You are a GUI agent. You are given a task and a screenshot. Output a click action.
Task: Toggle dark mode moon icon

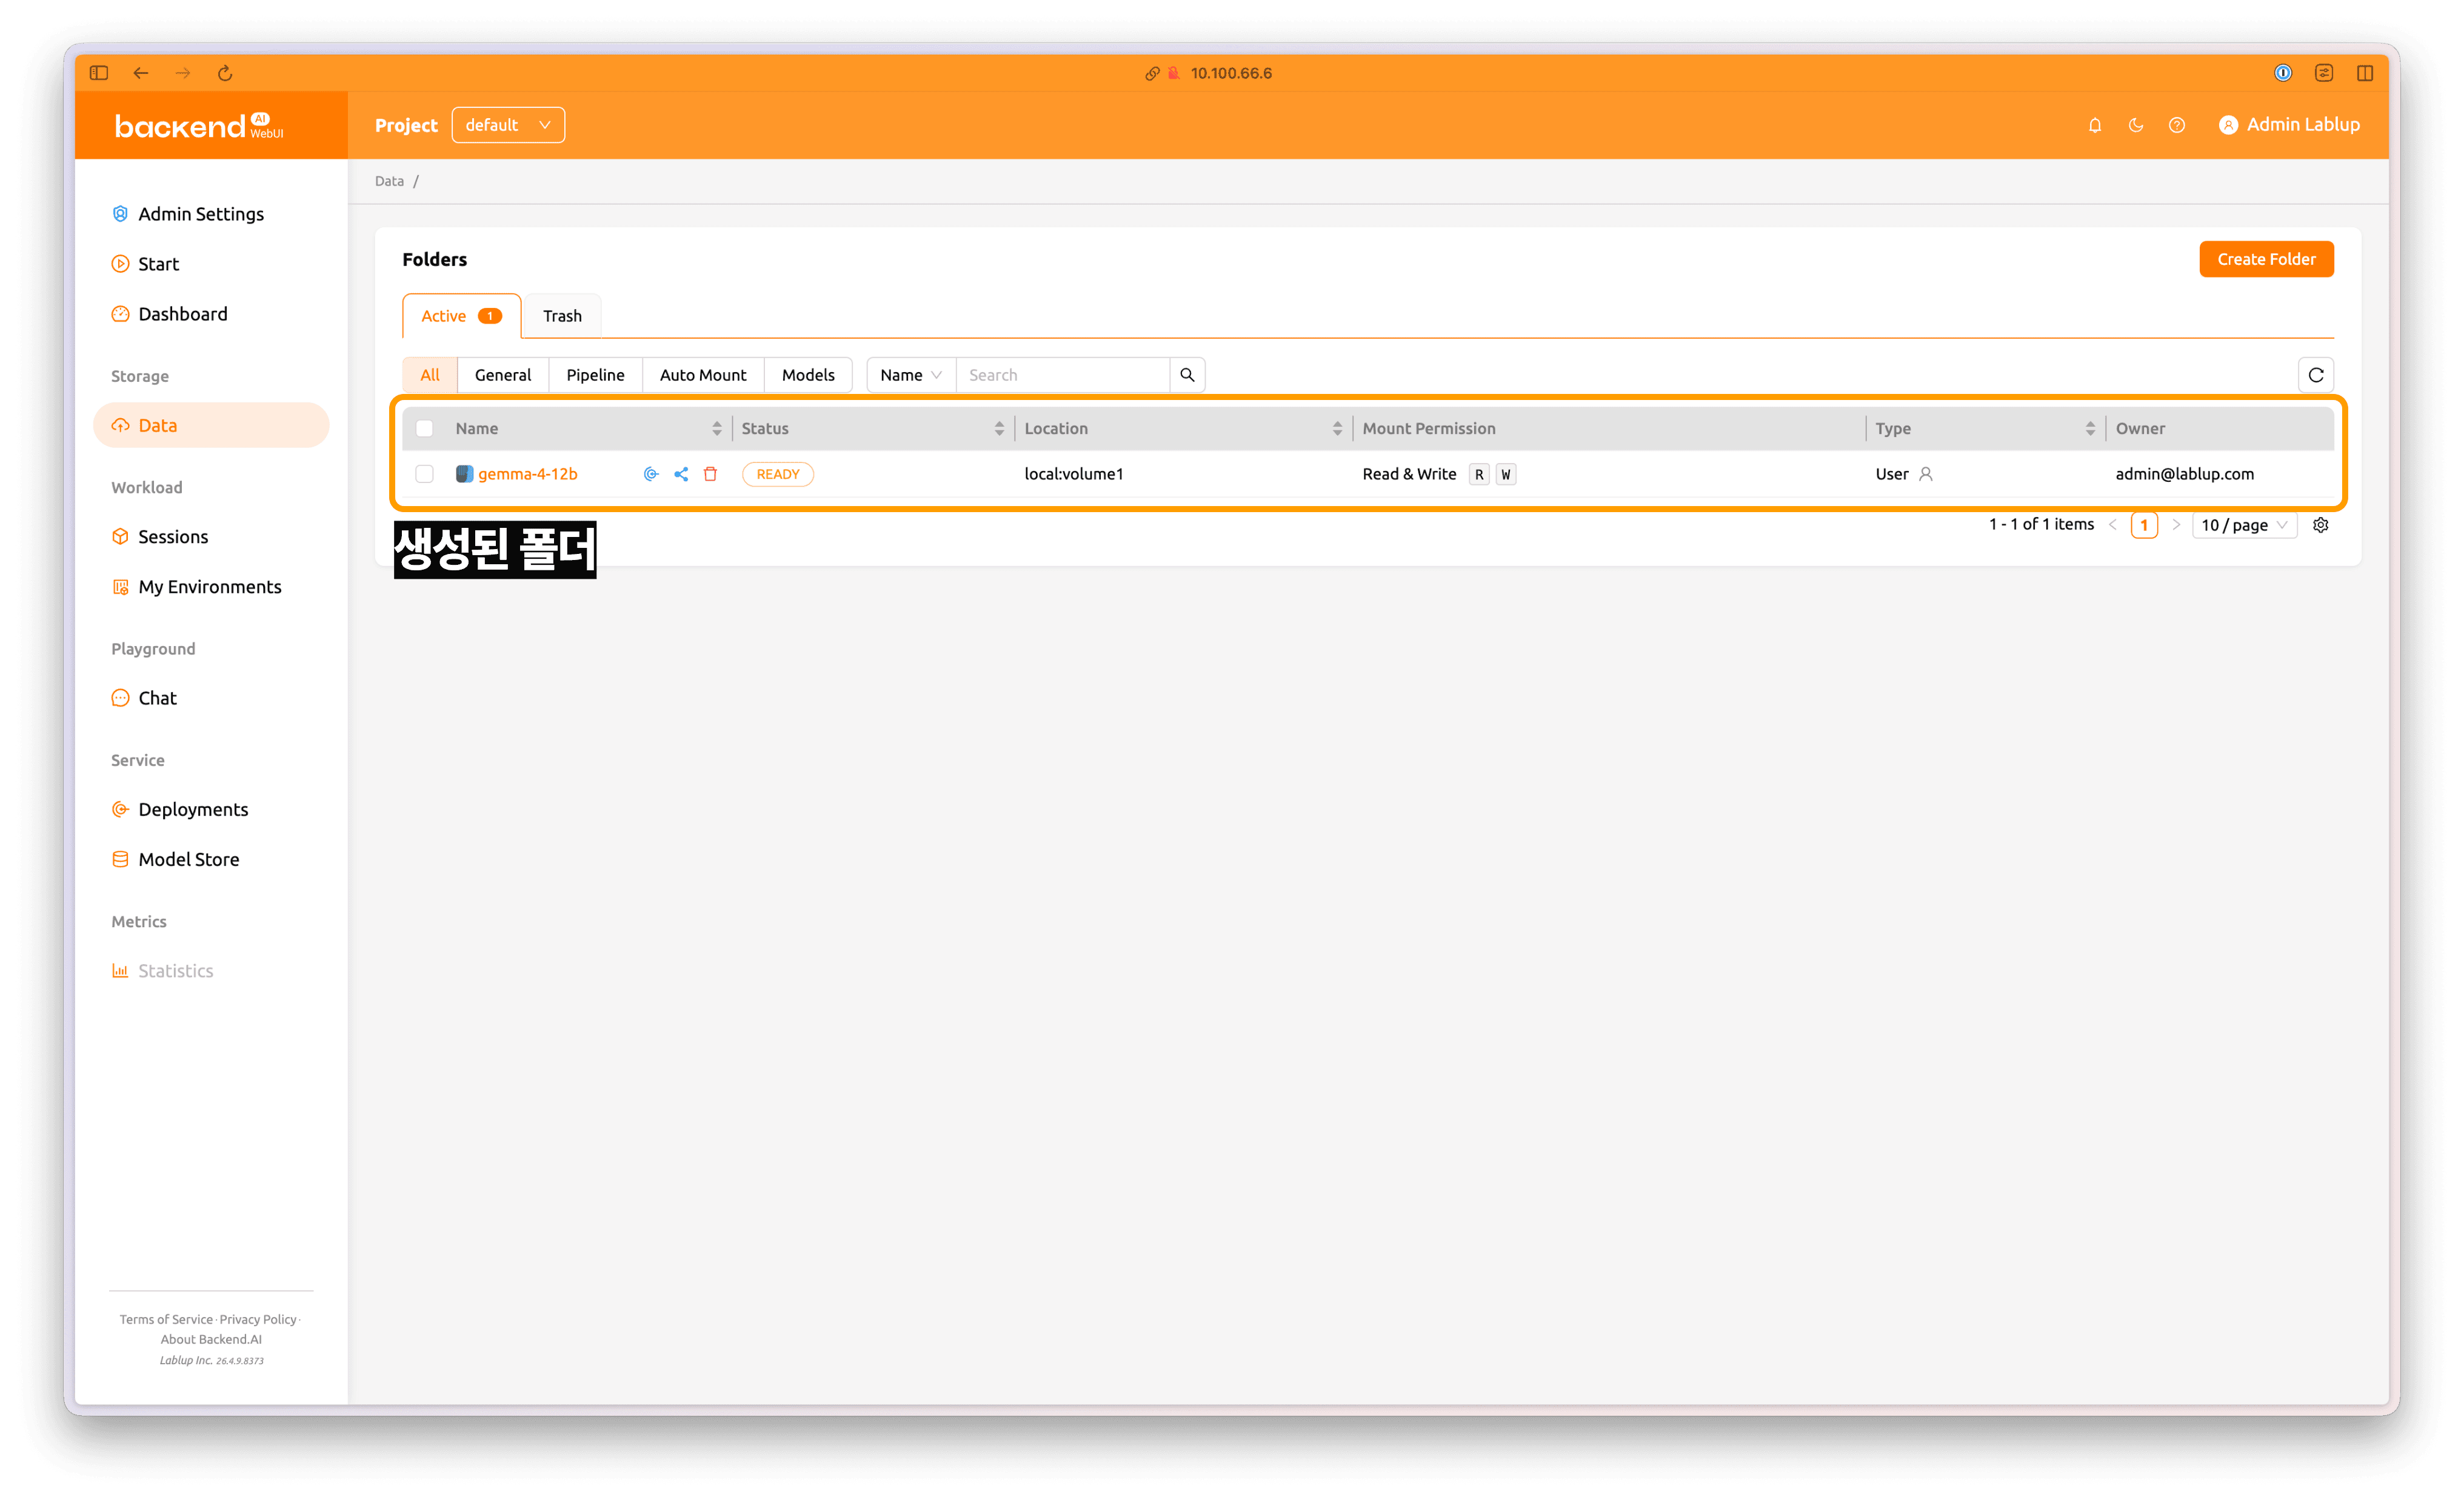(2135, 125)
